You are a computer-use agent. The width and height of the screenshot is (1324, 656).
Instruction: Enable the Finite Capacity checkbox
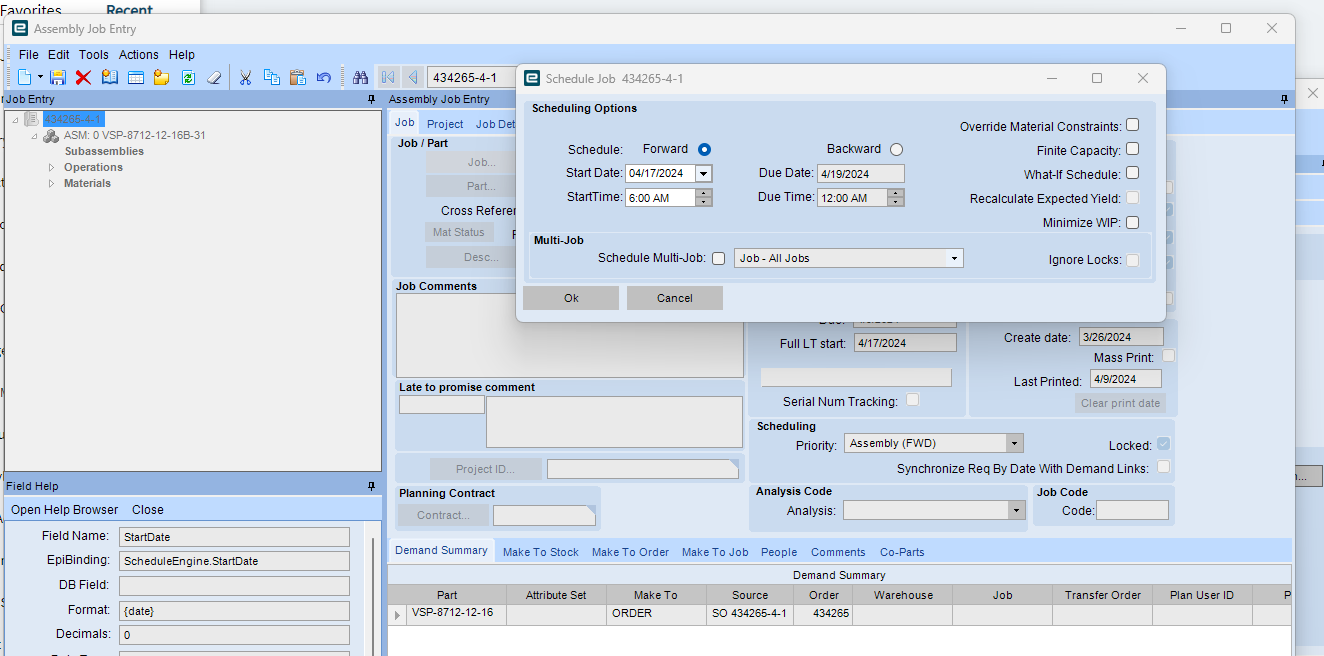(x=1132, y=150)
